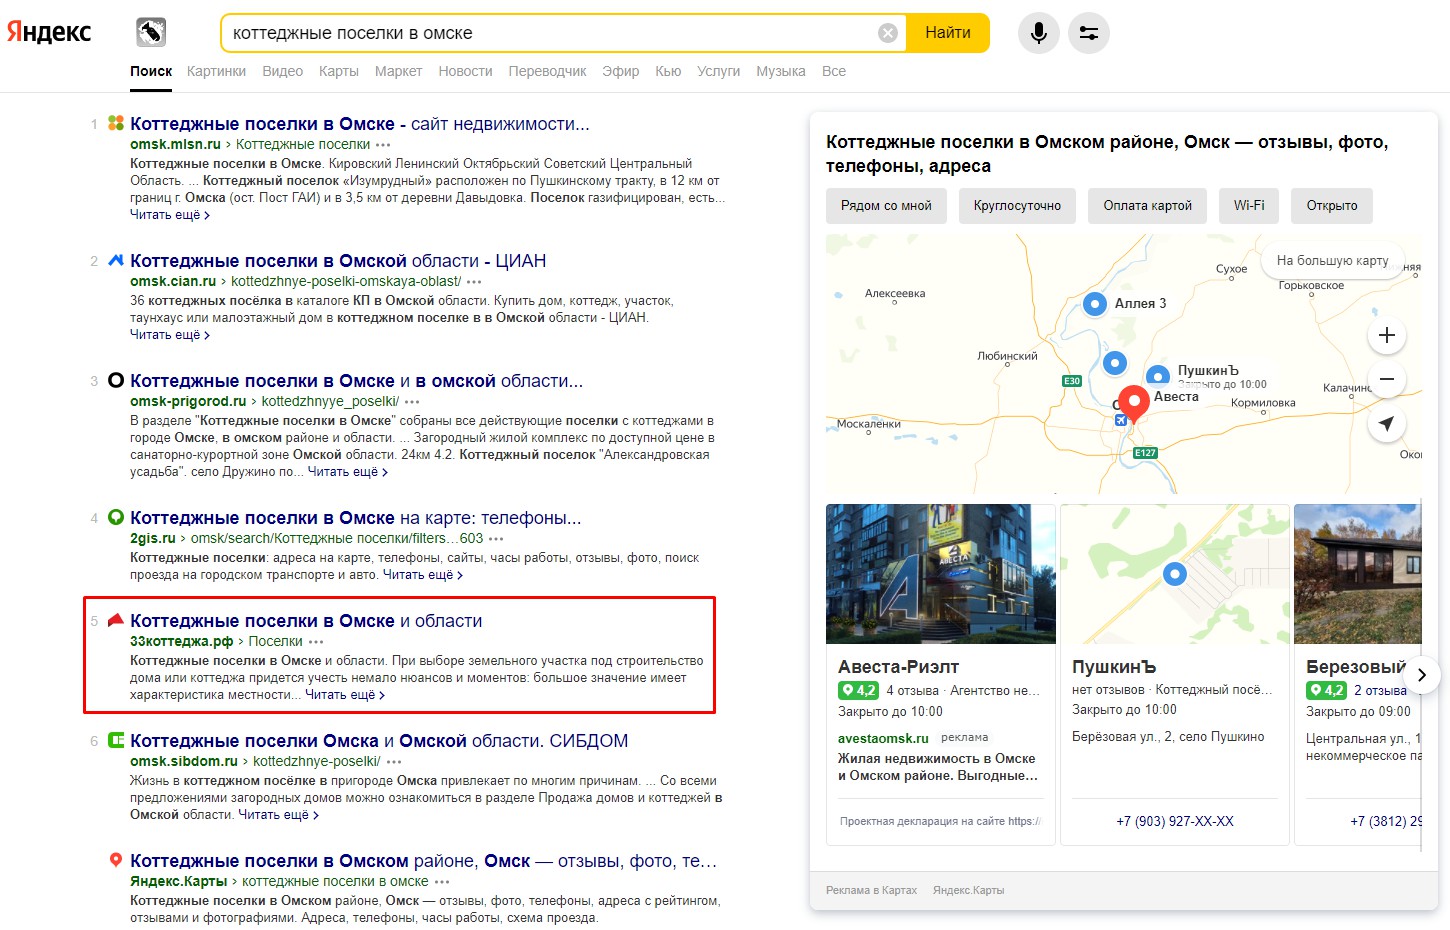
Task: Expand 'Читать ещё' for the ЦИАН result
Action: pyautogui.click(x=170, y=335)
